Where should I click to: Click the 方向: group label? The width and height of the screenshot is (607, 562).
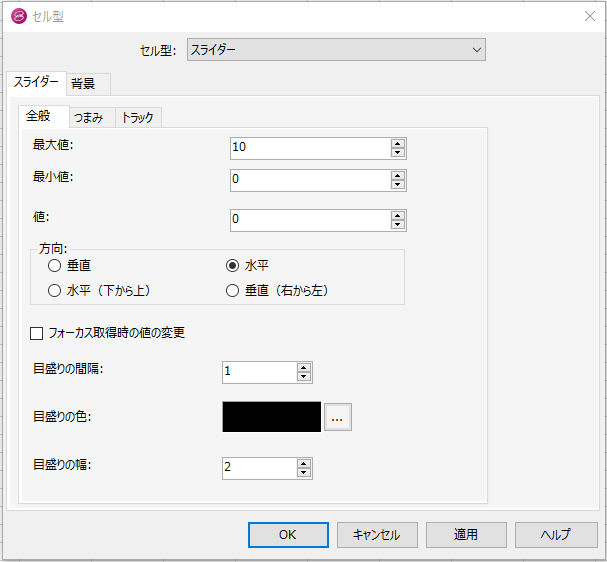53,248
